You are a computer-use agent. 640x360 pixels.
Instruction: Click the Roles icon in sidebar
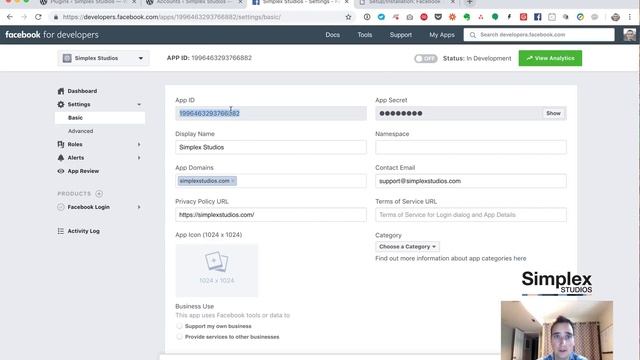click(61, 144)
